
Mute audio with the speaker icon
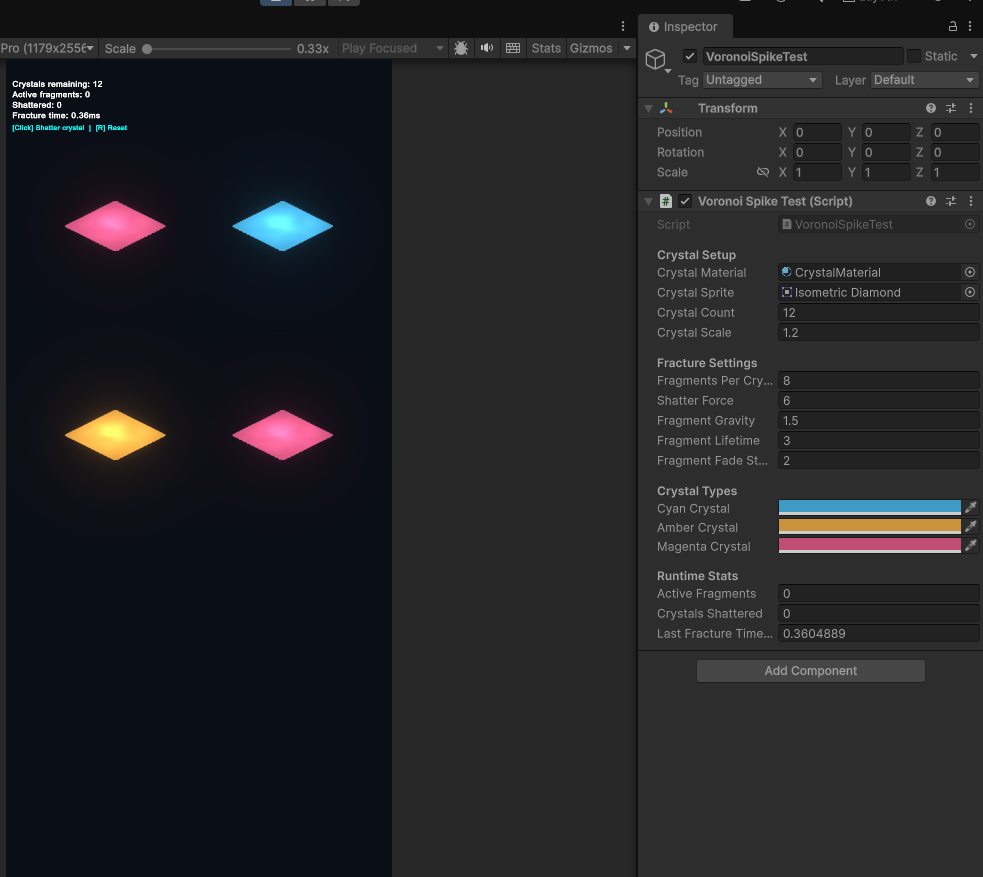487,48
